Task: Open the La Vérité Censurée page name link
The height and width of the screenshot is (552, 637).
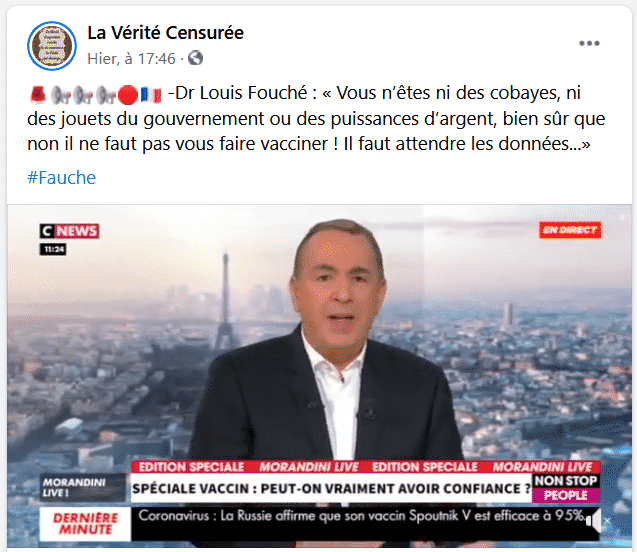Action: pyautogui.click(x=165, y=32)
